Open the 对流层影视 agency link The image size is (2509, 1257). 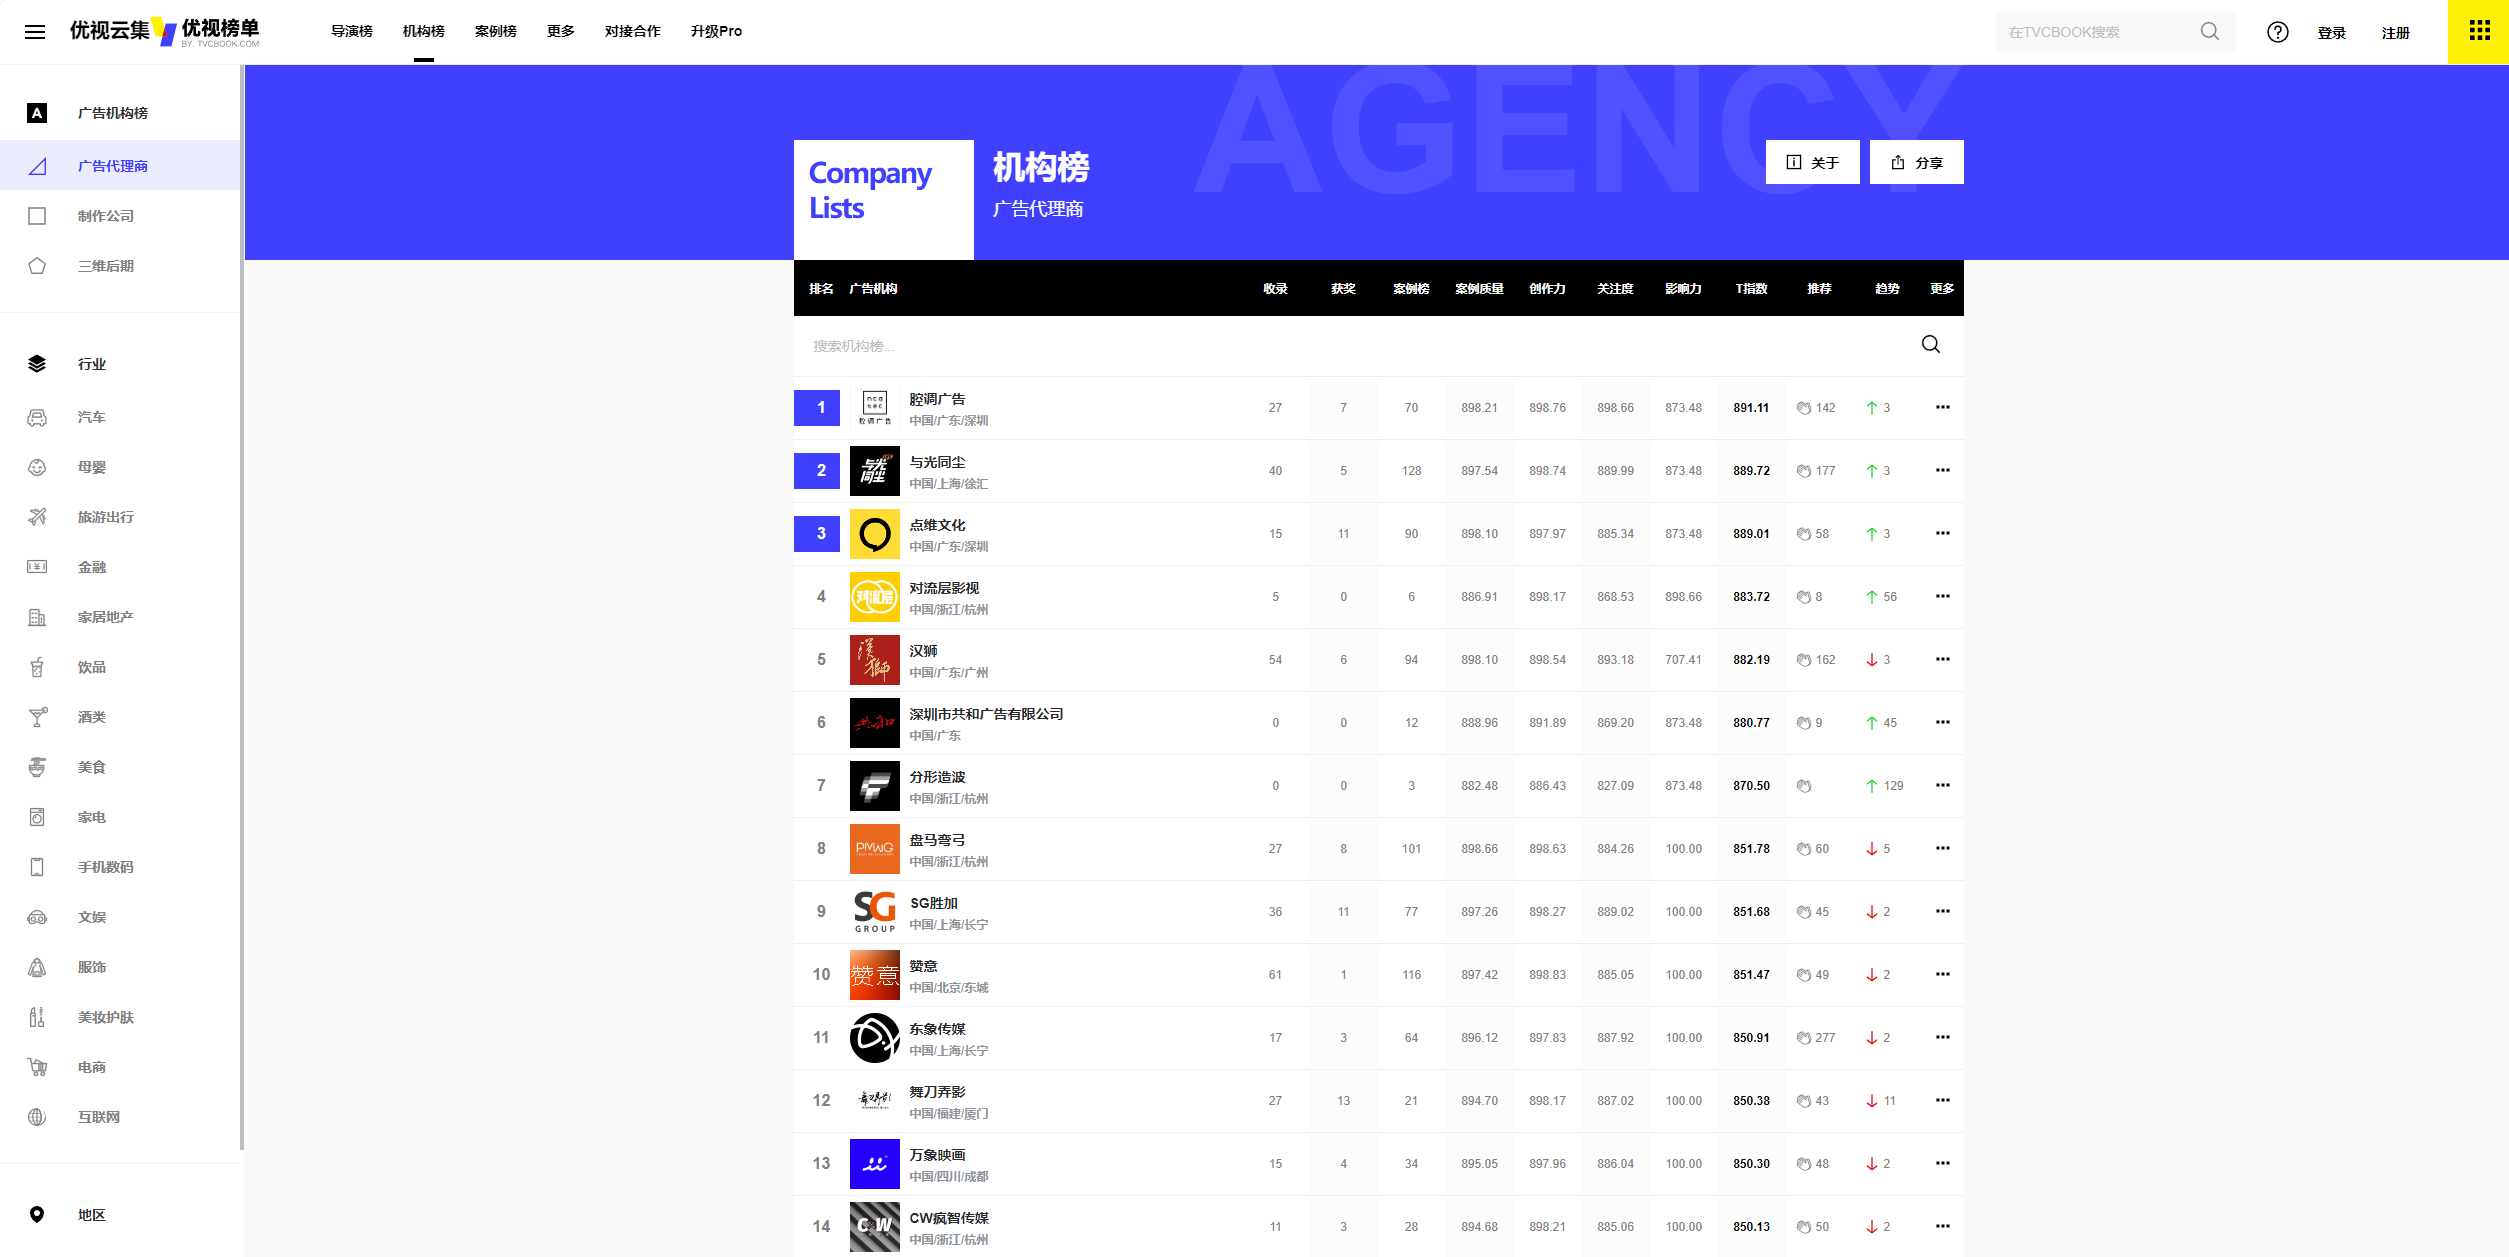pyautogui.click(x=943, y=588)
